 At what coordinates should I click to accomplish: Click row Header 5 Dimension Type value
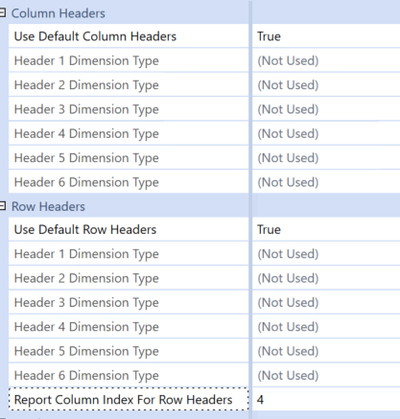(x=326, y=351)
